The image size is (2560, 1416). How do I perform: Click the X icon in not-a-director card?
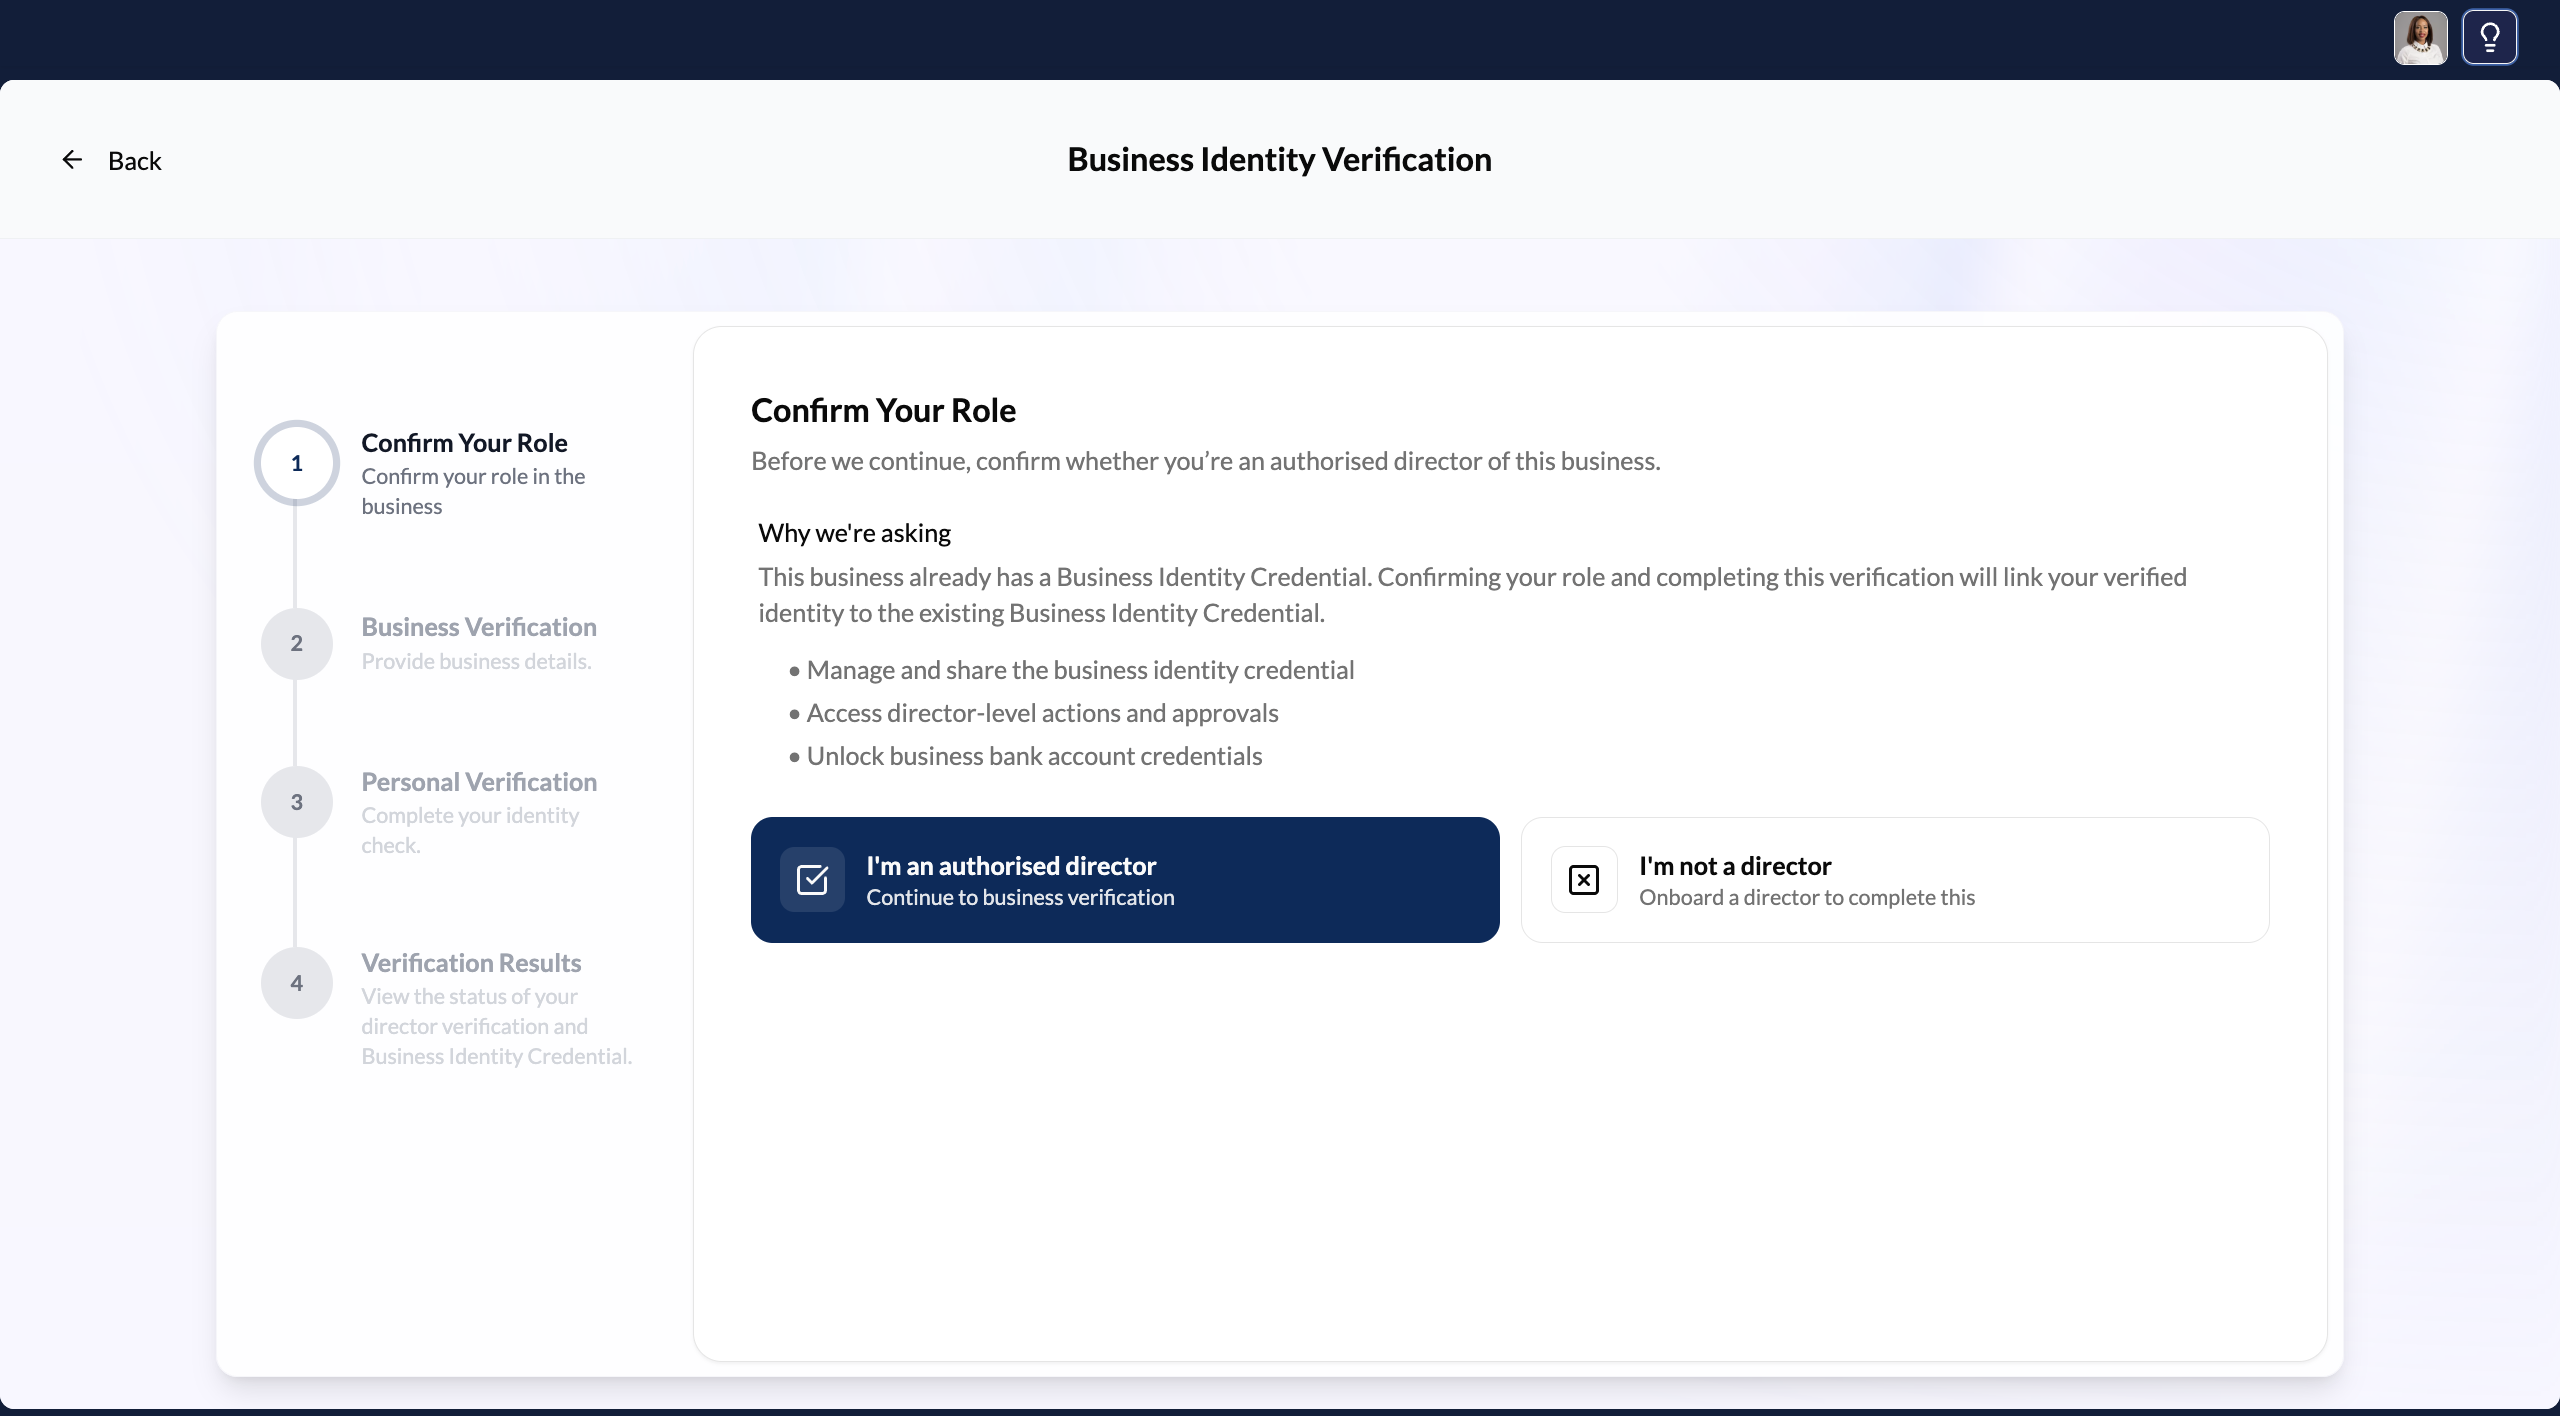(x=1583, y=879)
